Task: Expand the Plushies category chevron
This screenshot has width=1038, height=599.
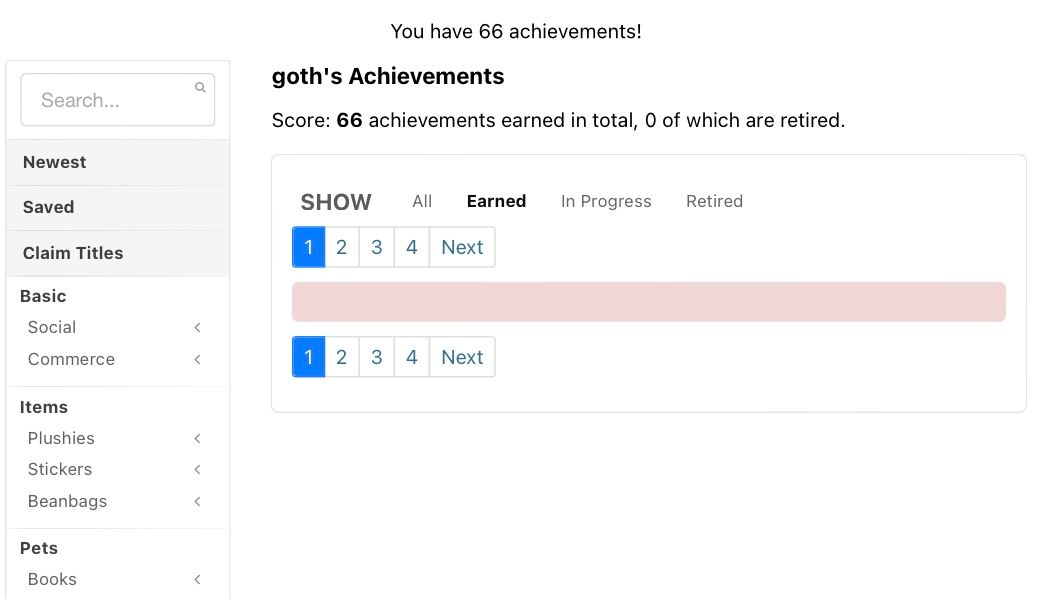Action: click(198, 438)
